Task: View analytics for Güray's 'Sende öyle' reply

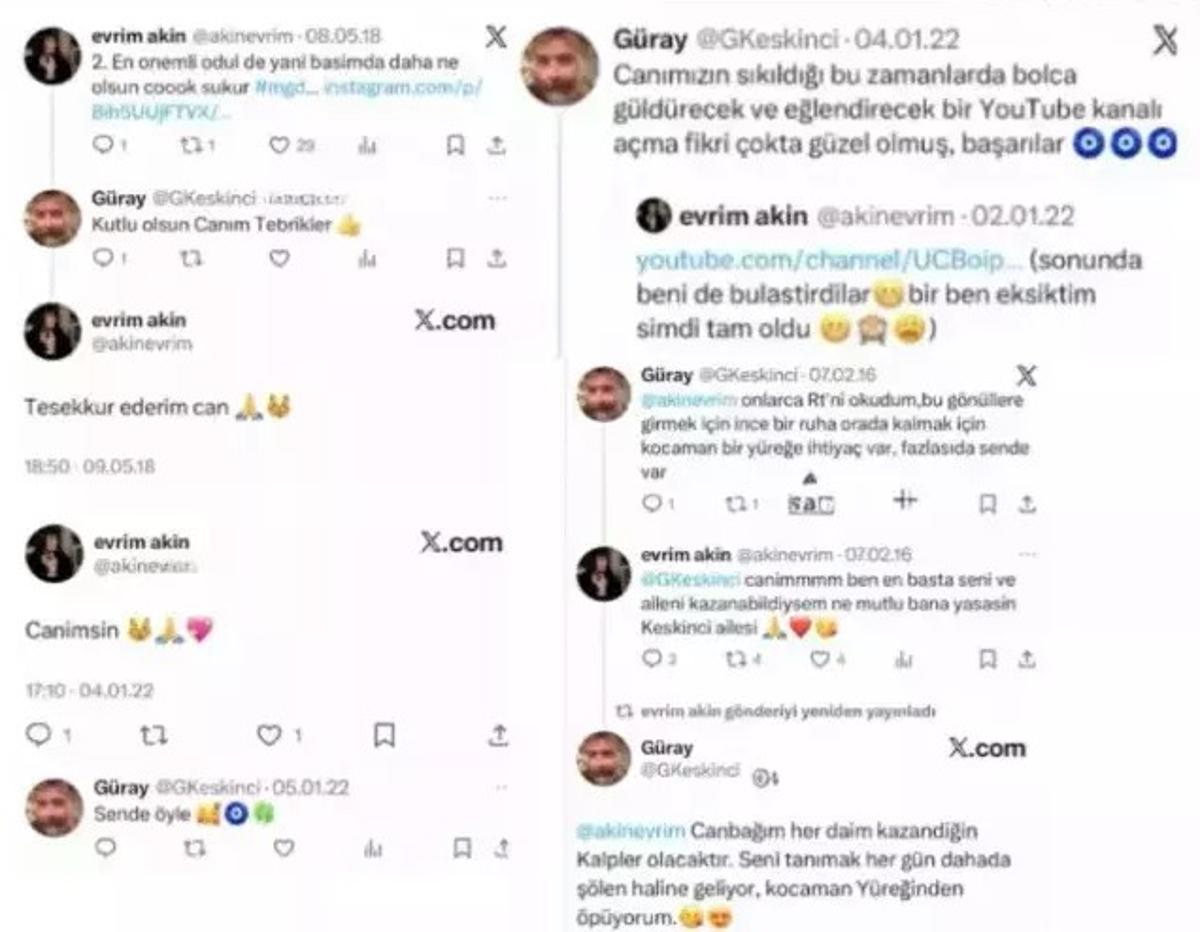Action: point(369,848)
